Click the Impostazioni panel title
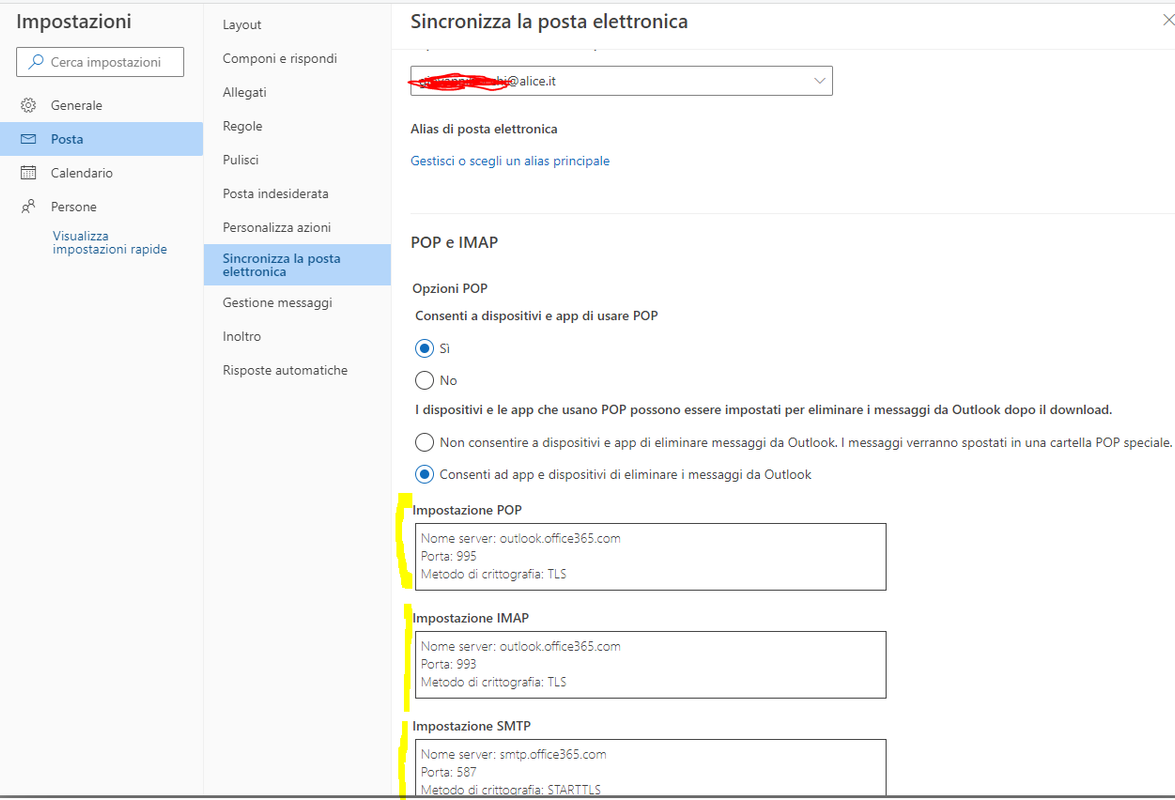This screenshot has height=800, width=1175. pos(73,22)
